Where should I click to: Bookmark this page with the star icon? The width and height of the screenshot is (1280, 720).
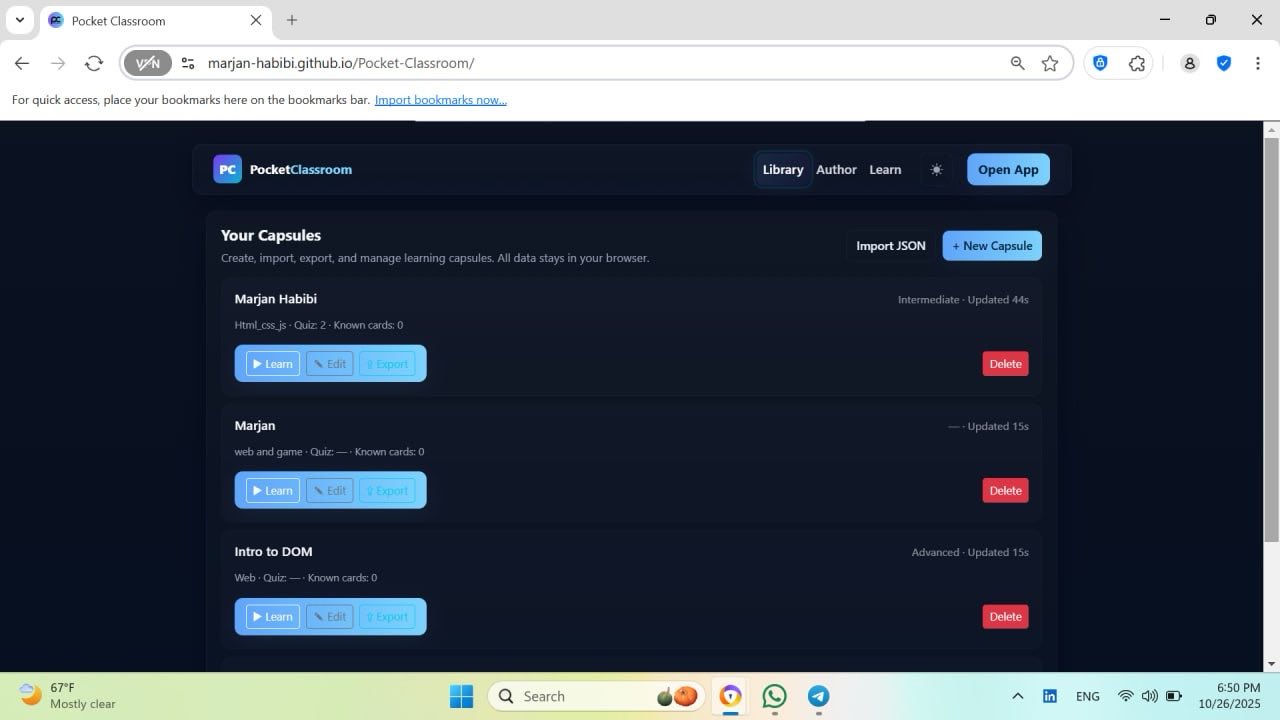(x=1049, y=63)
